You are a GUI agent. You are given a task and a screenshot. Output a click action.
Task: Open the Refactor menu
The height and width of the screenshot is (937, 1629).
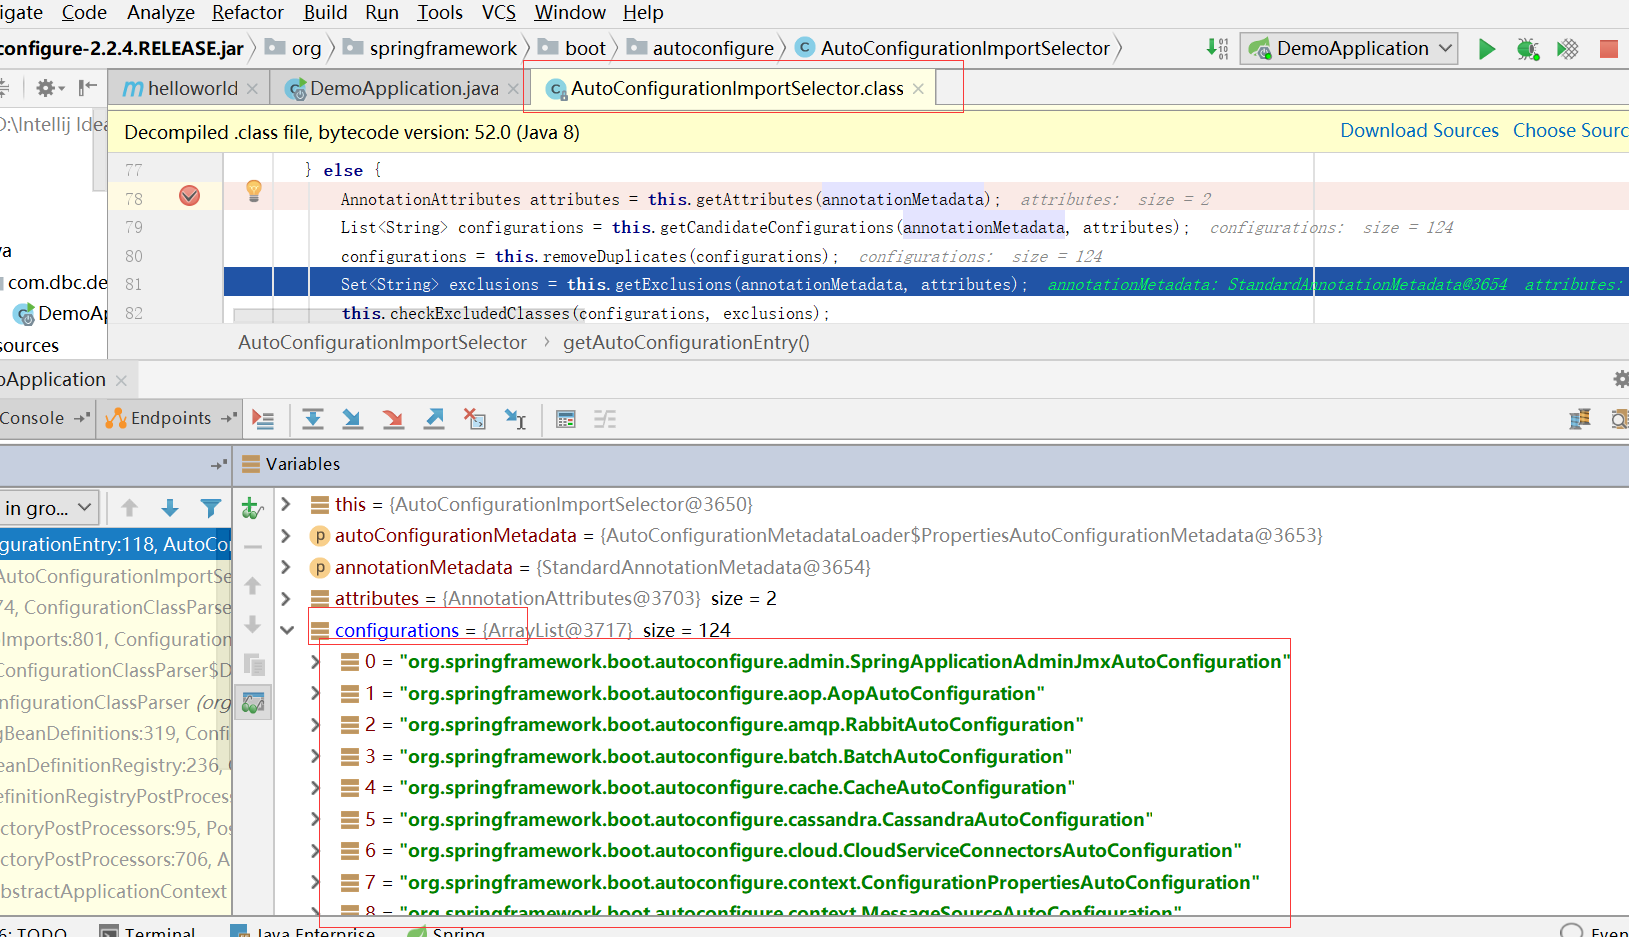click(247, 12)
